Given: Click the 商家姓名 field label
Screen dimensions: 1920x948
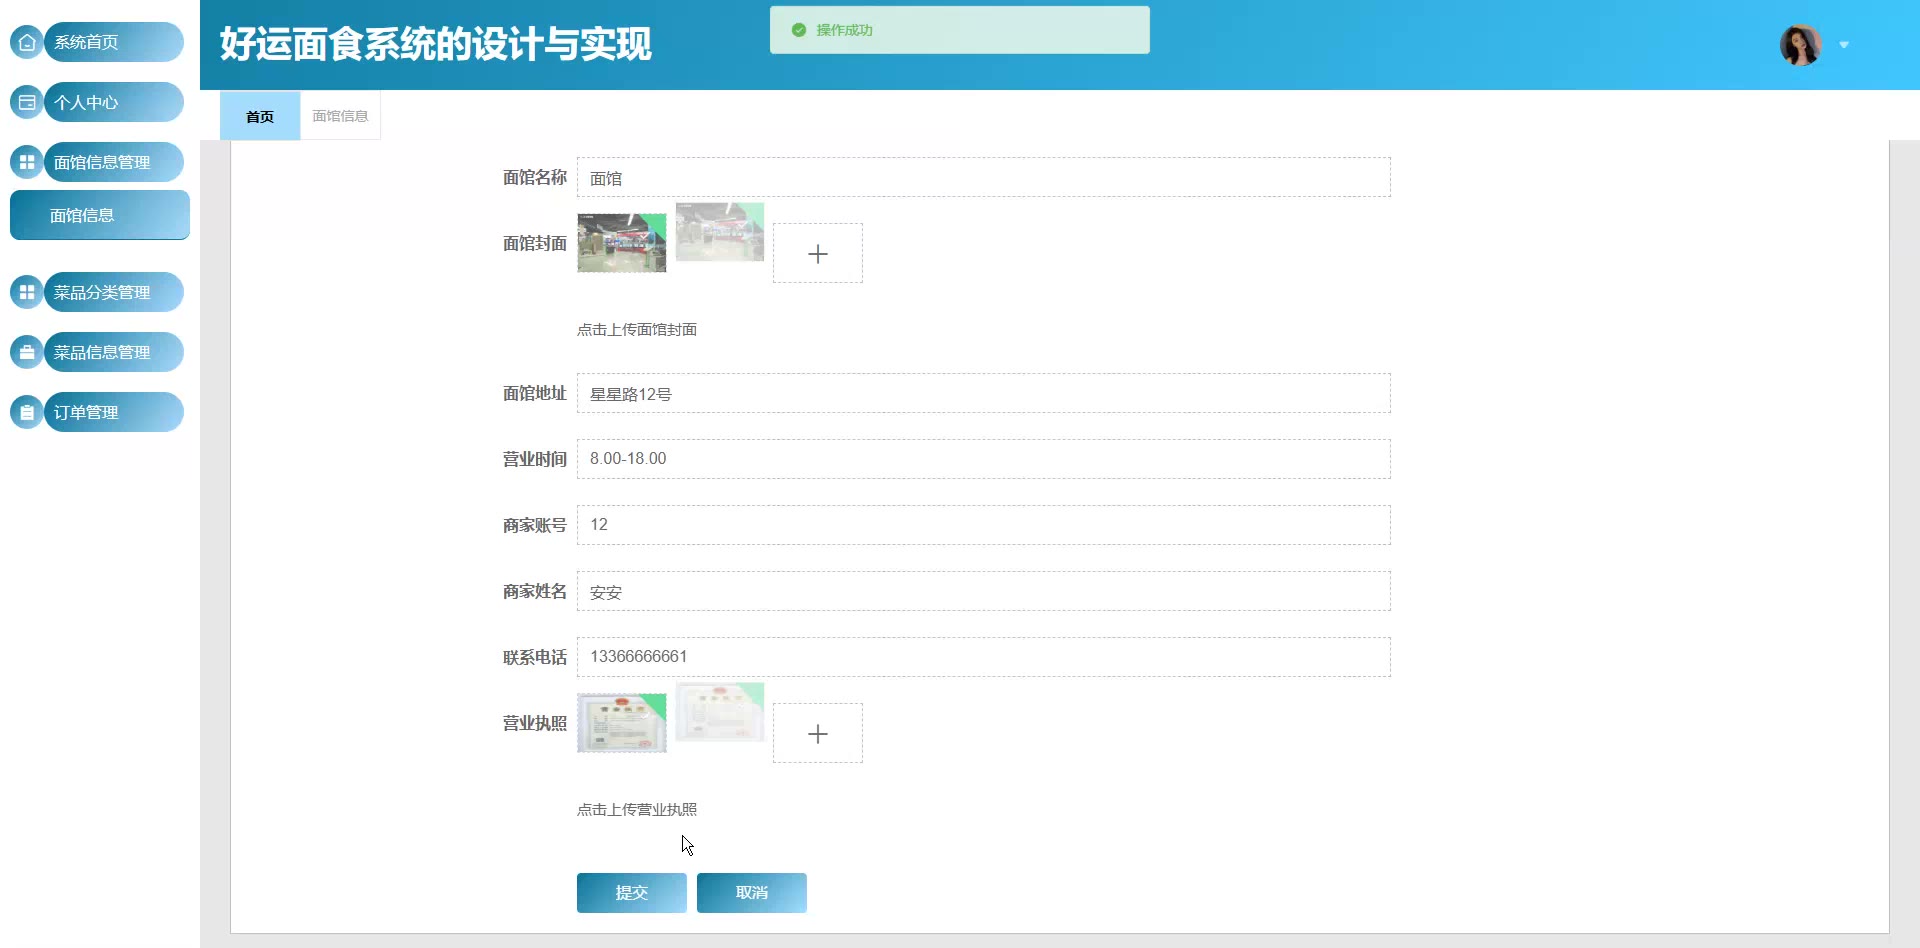Looking at the screenshot, I should (535, 591).
